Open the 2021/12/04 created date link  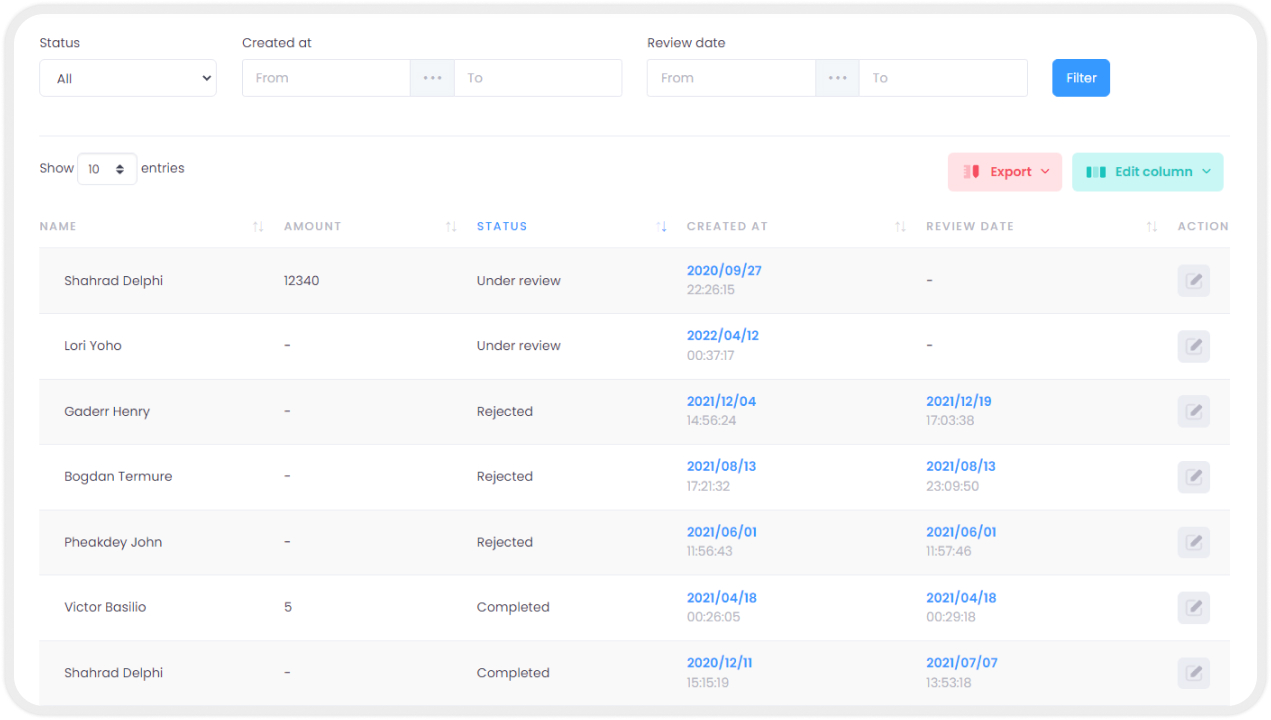[x=721, y=401]
